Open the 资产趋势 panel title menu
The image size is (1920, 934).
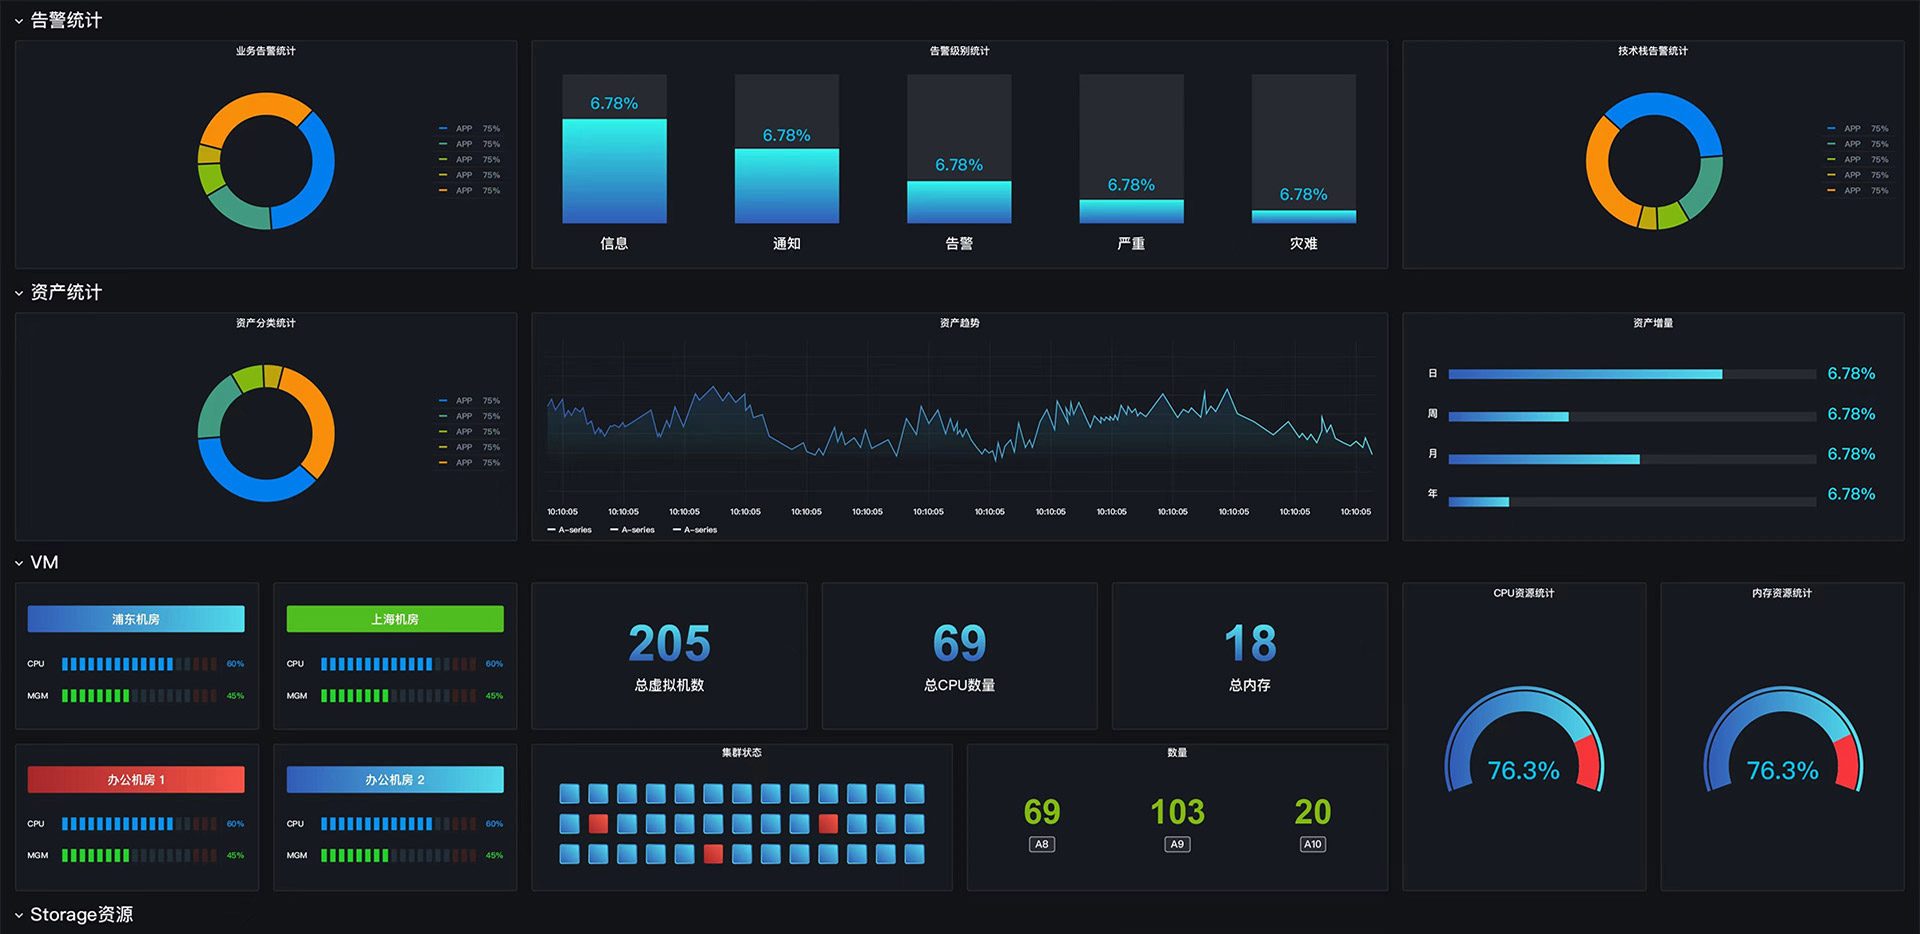pyautogui.click(x=959, y=323)
